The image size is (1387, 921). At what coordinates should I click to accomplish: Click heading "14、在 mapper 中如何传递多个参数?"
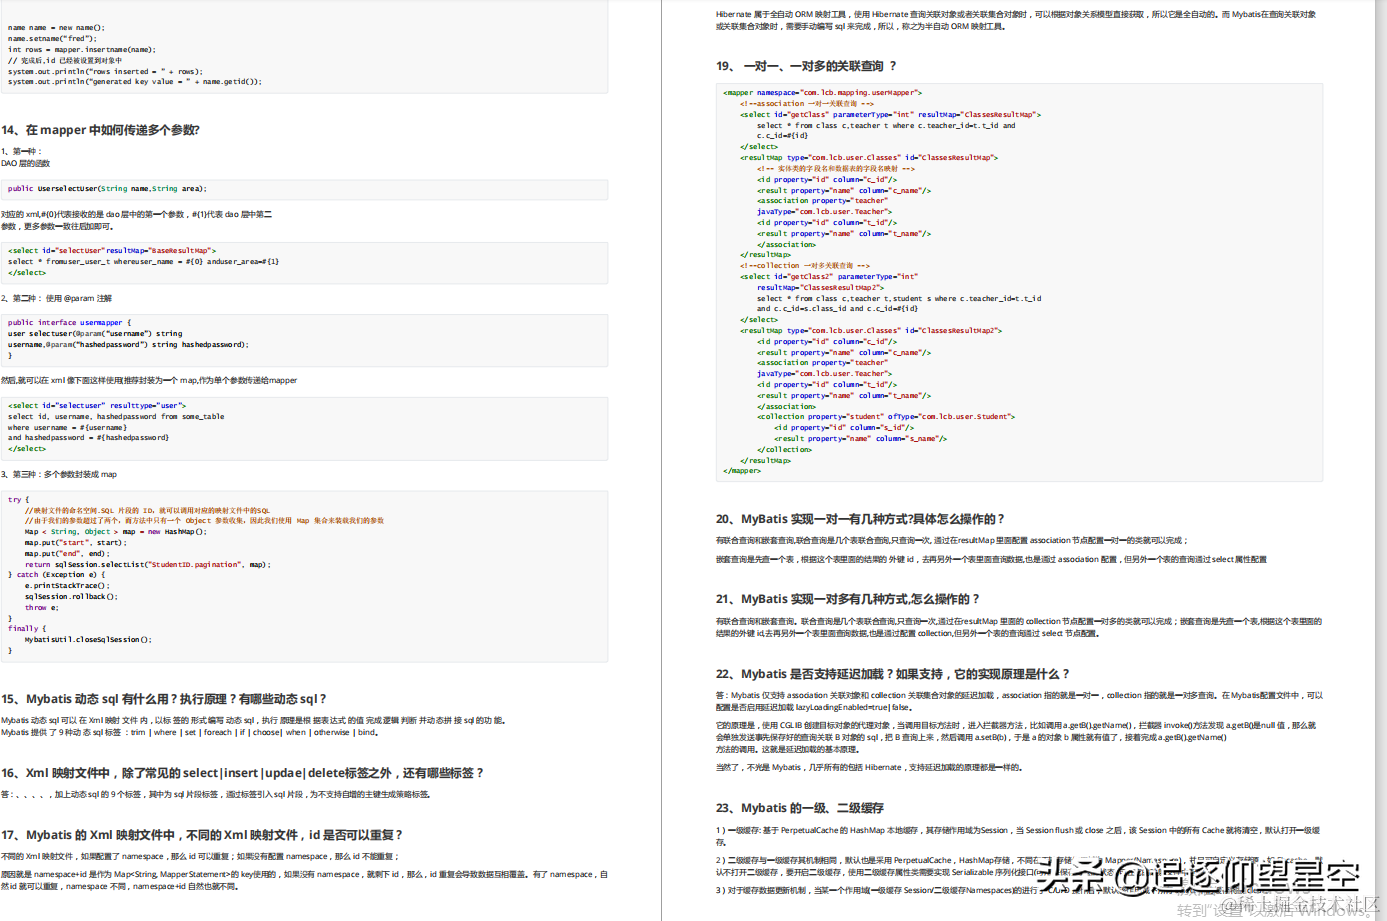[101, 130]
